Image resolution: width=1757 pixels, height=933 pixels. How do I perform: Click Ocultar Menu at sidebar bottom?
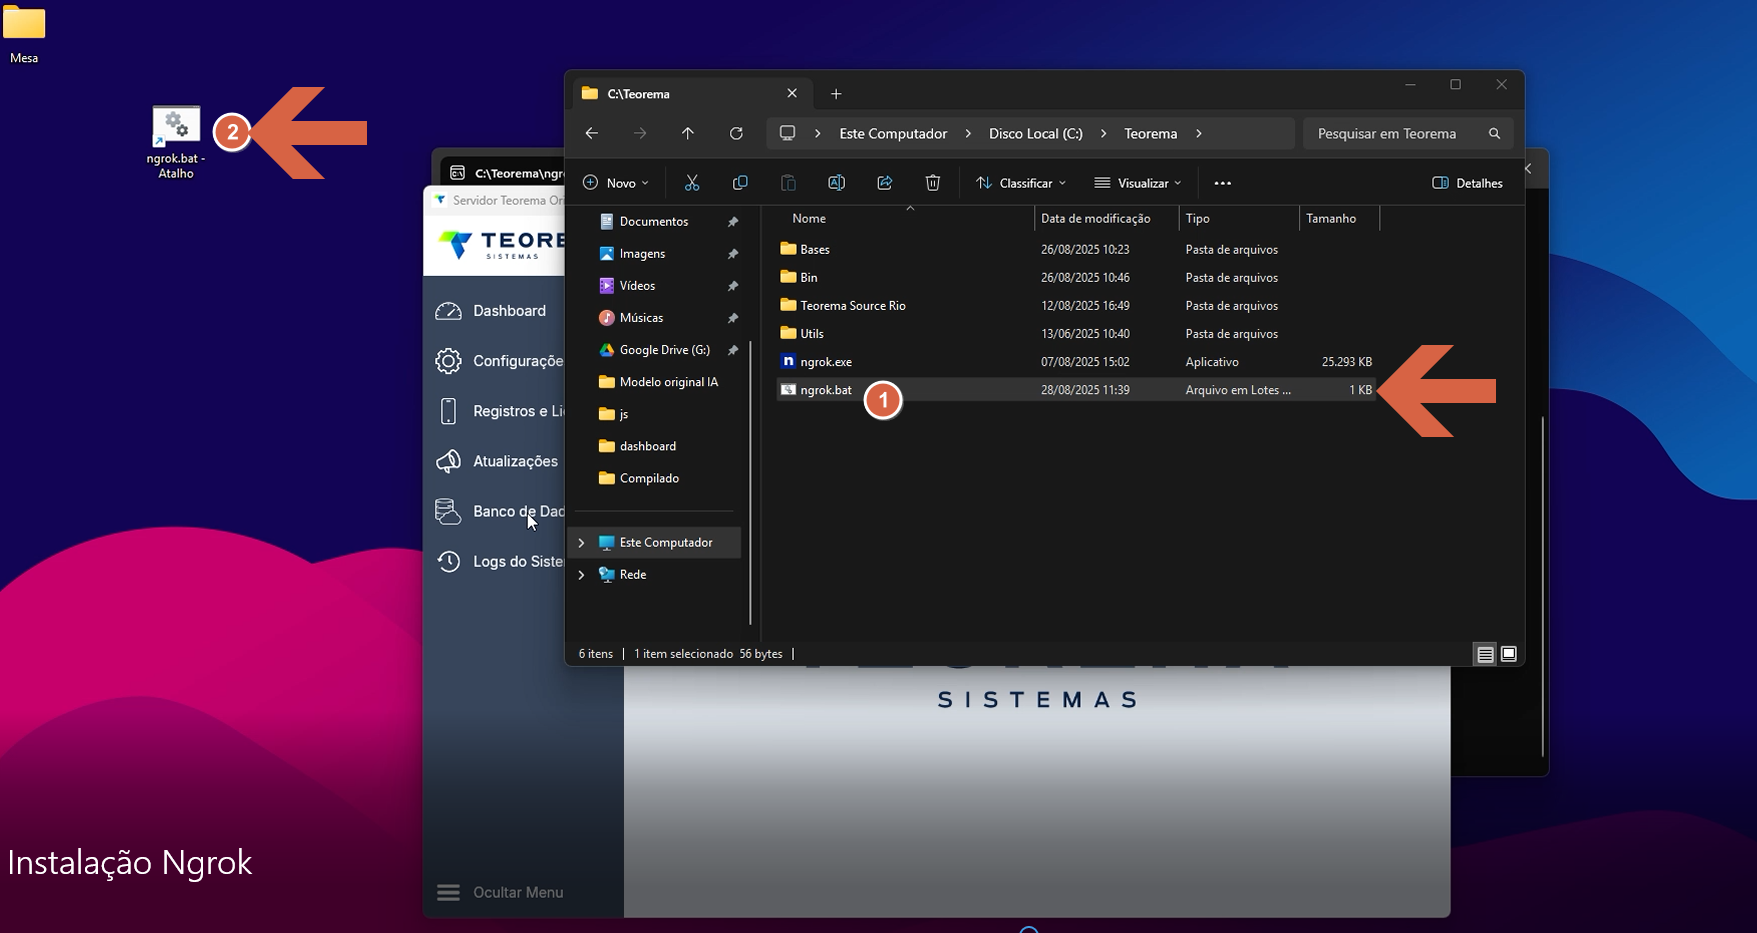pos(500,892)
